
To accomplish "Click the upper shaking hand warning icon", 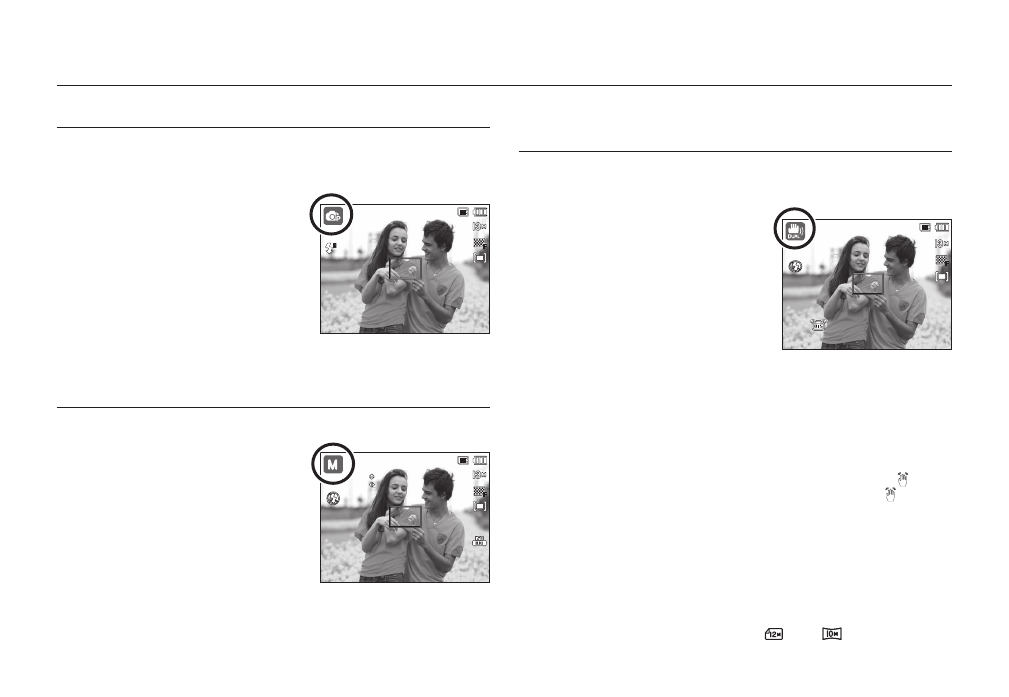I will pos(903,479).
